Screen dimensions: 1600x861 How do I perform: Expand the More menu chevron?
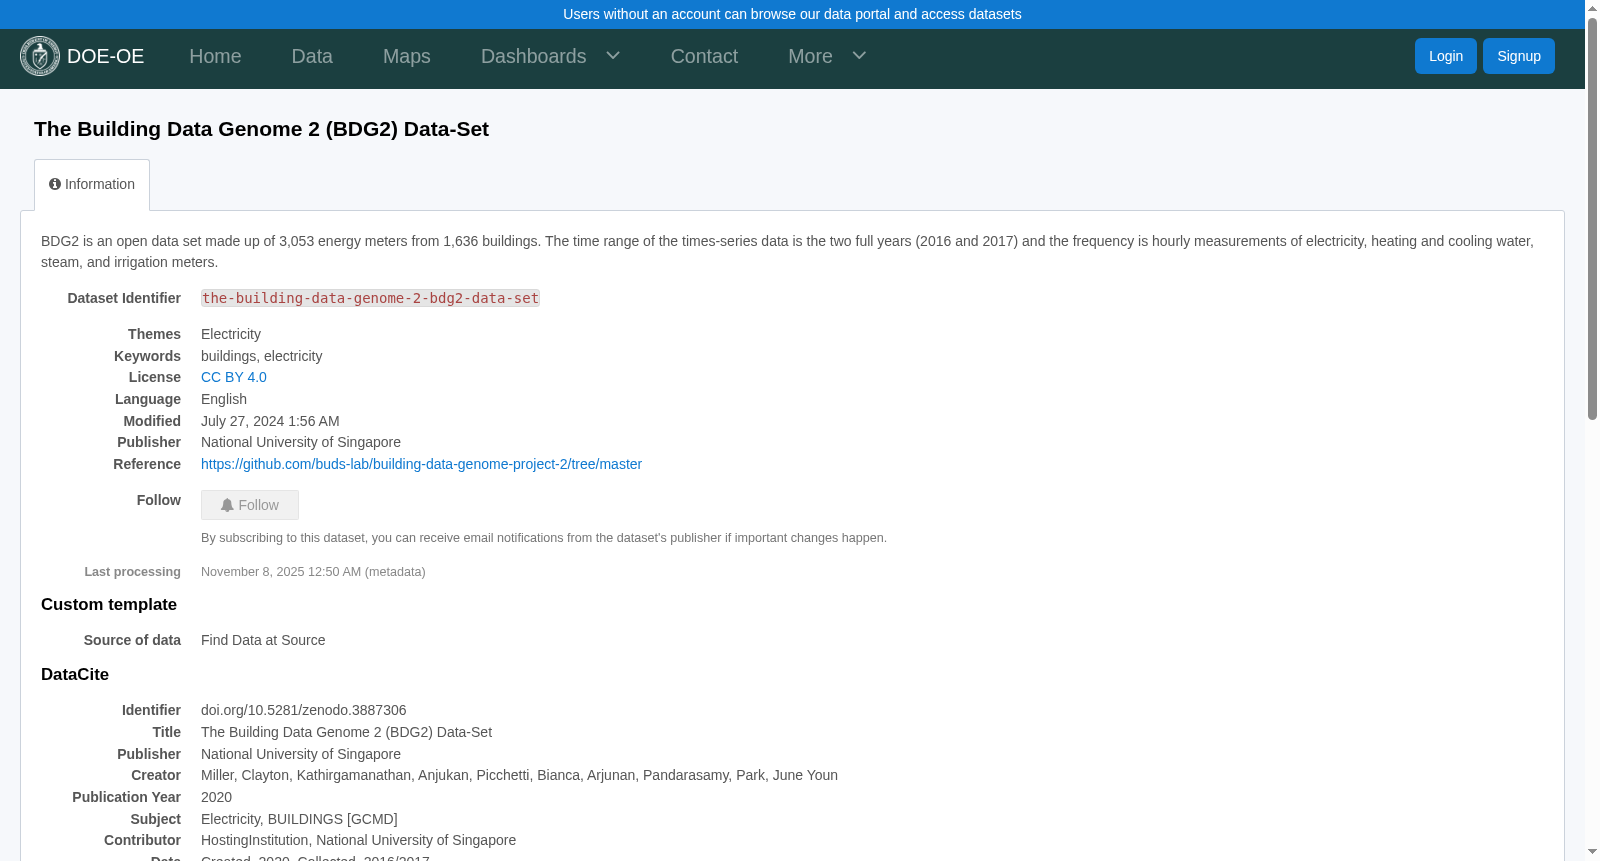click(x=859, y=56)
